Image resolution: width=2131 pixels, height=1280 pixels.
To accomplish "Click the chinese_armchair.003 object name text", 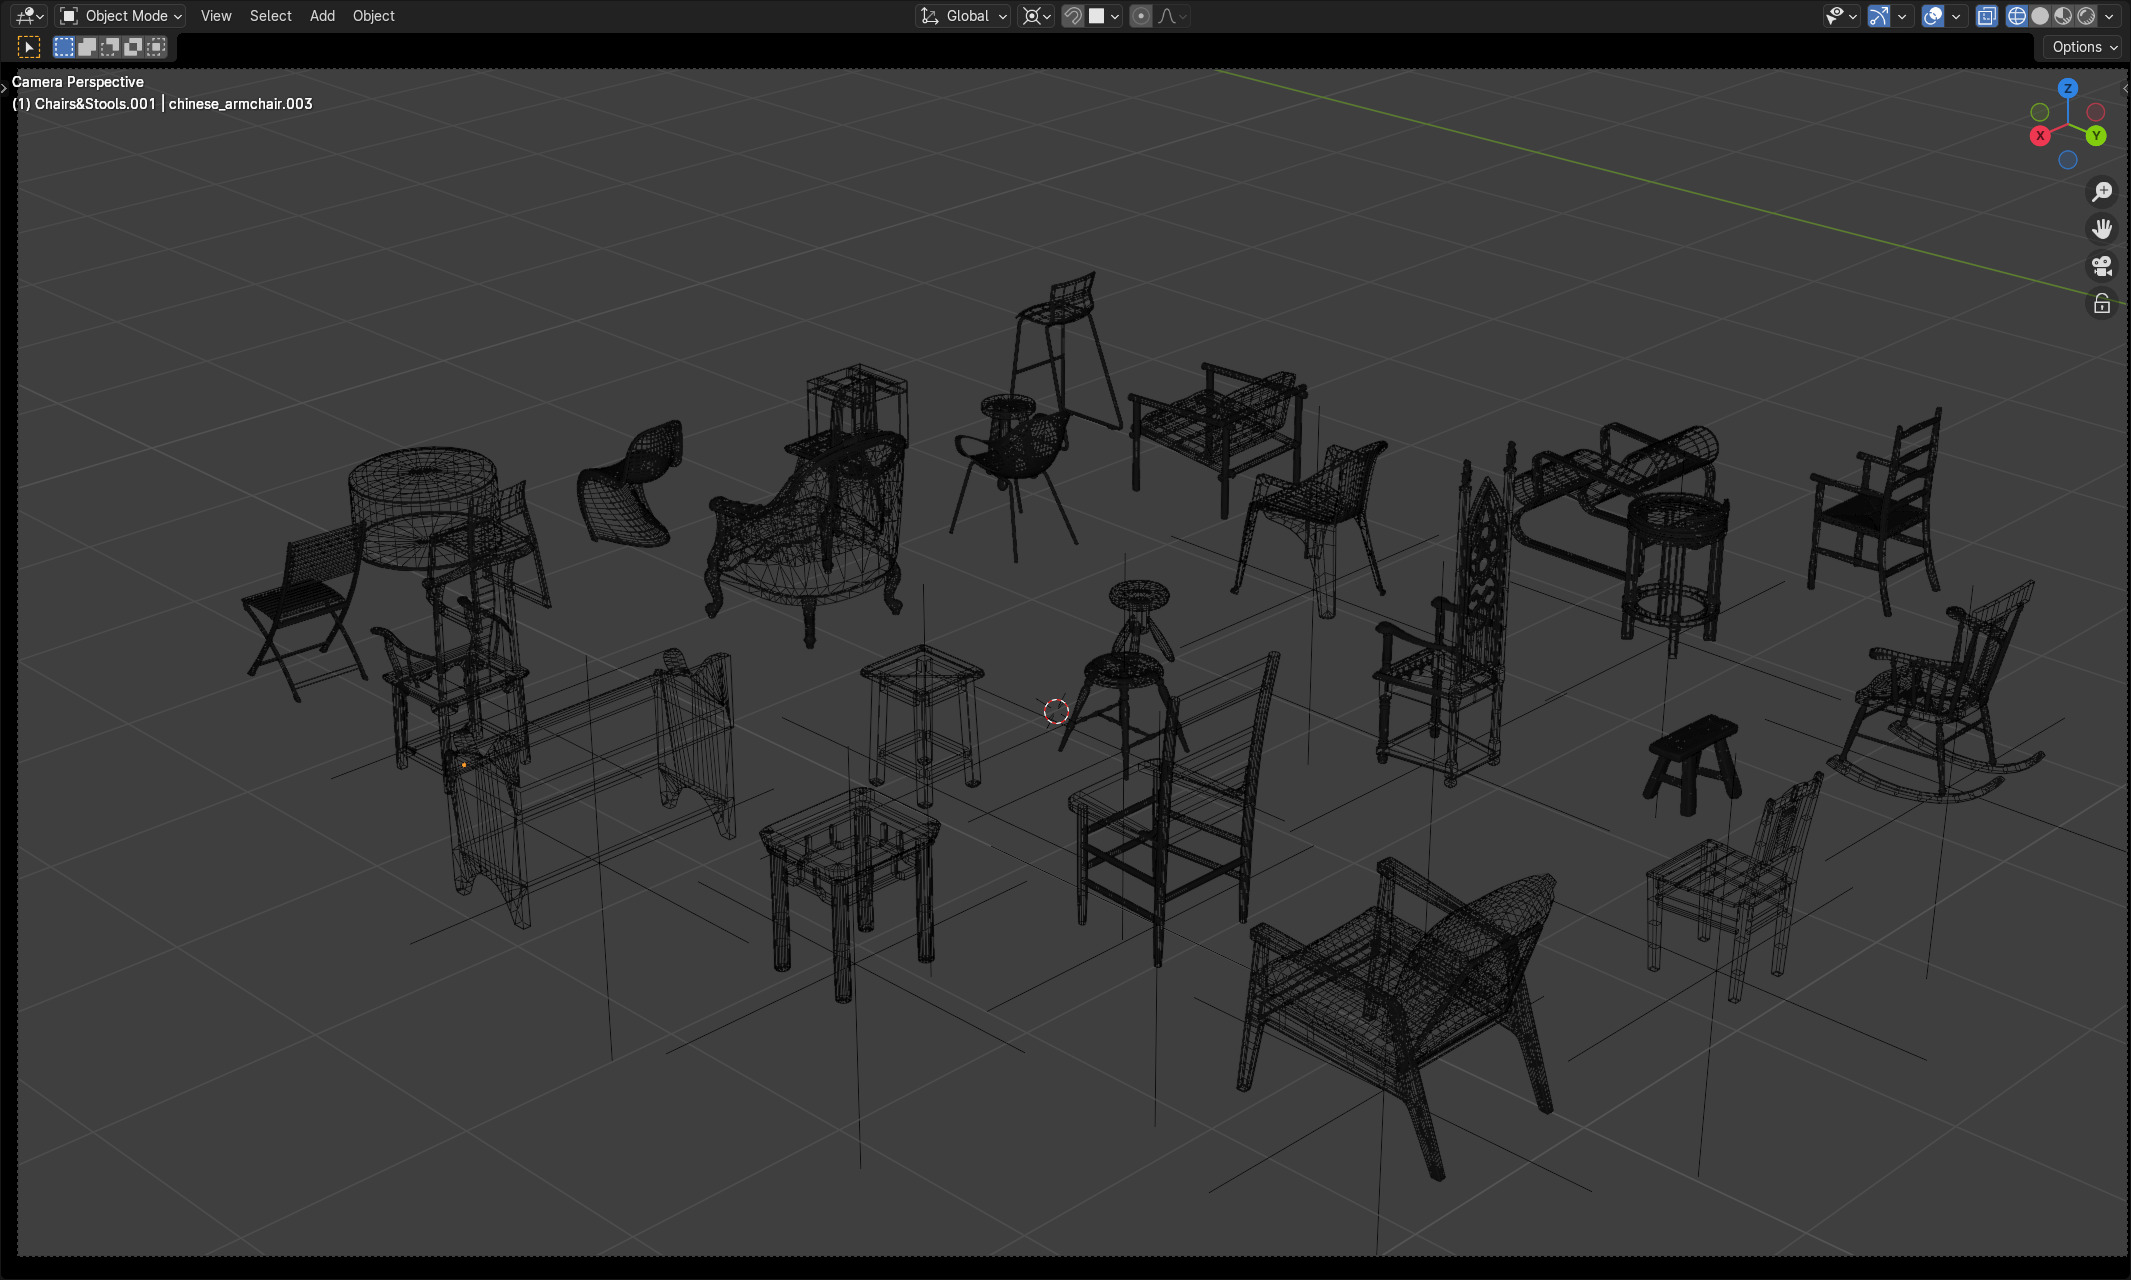I will click(x=240, y=104).
